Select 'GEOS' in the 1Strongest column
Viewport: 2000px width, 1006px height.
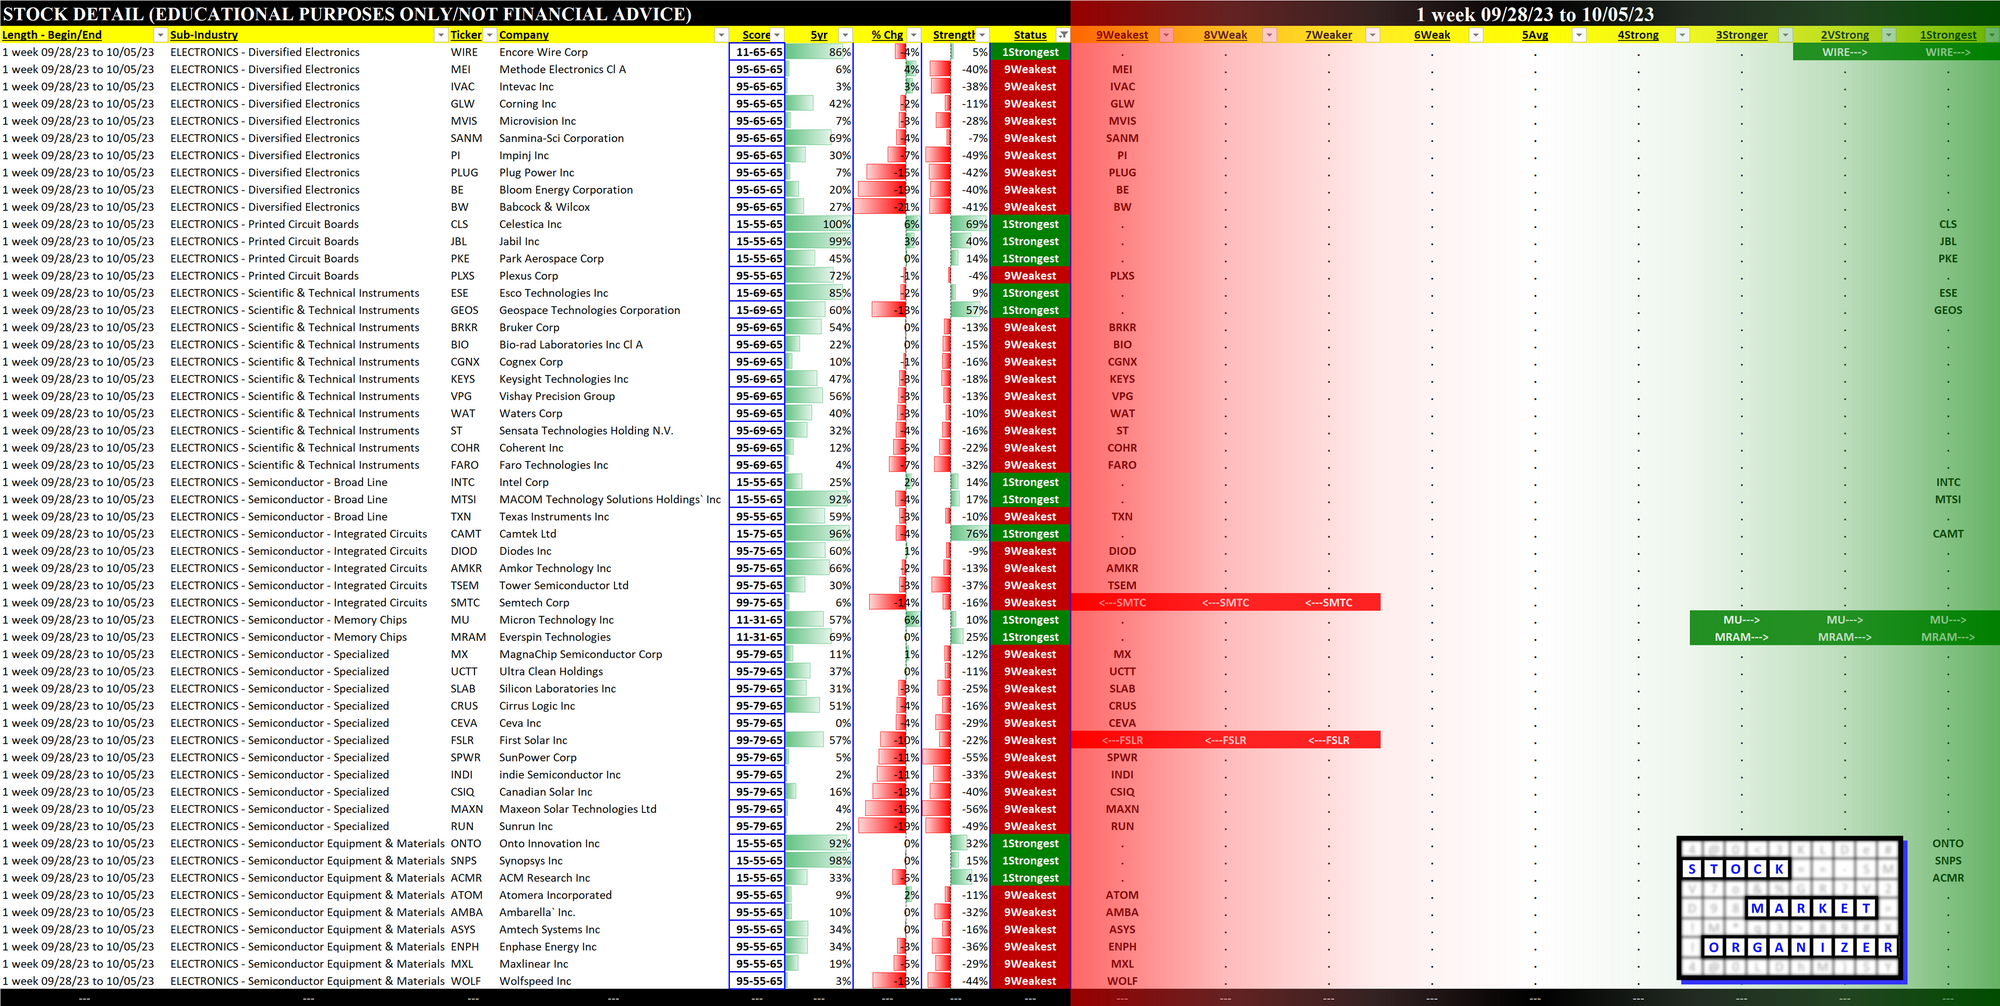1948,310
